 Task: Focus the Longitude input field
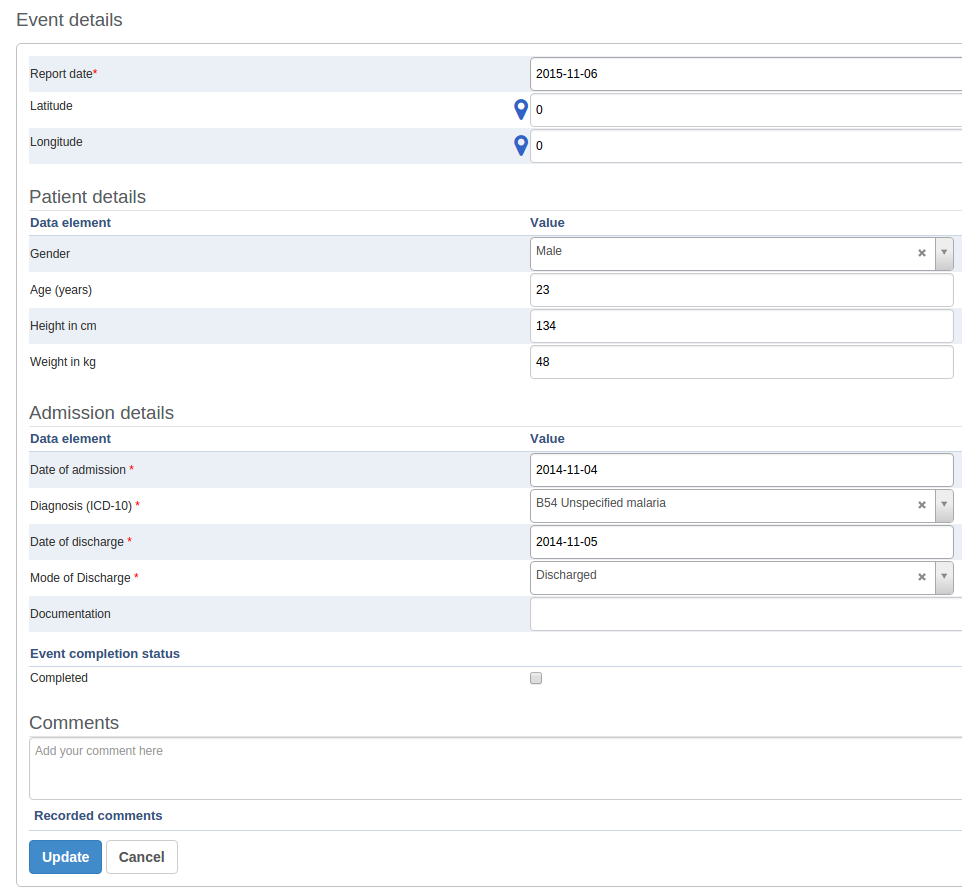745,146
